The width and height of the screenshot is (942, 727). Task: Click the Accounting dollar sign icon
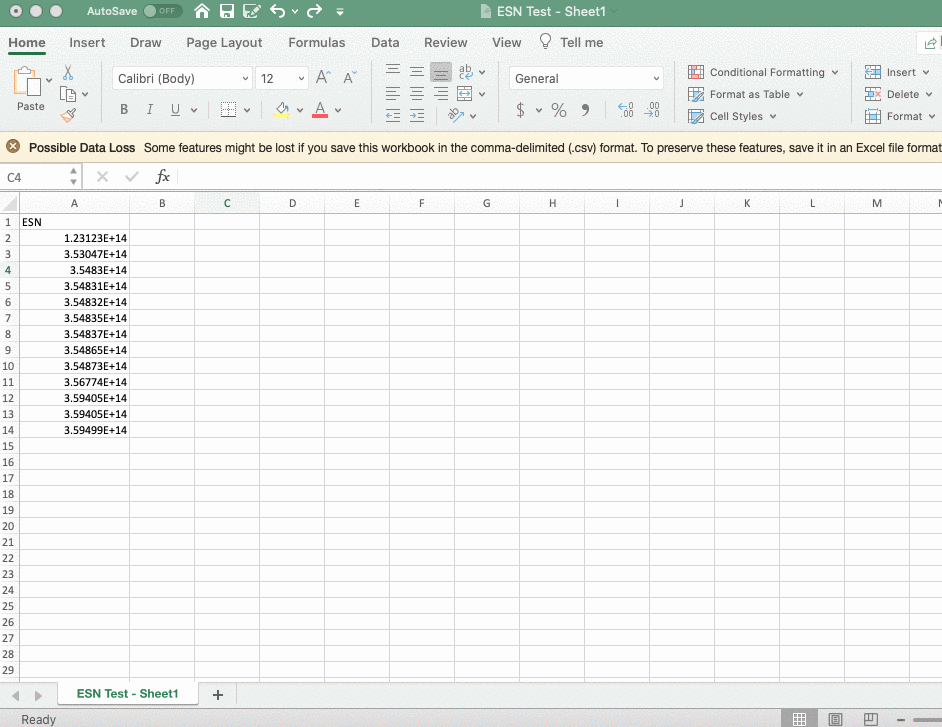pos(520,110)
